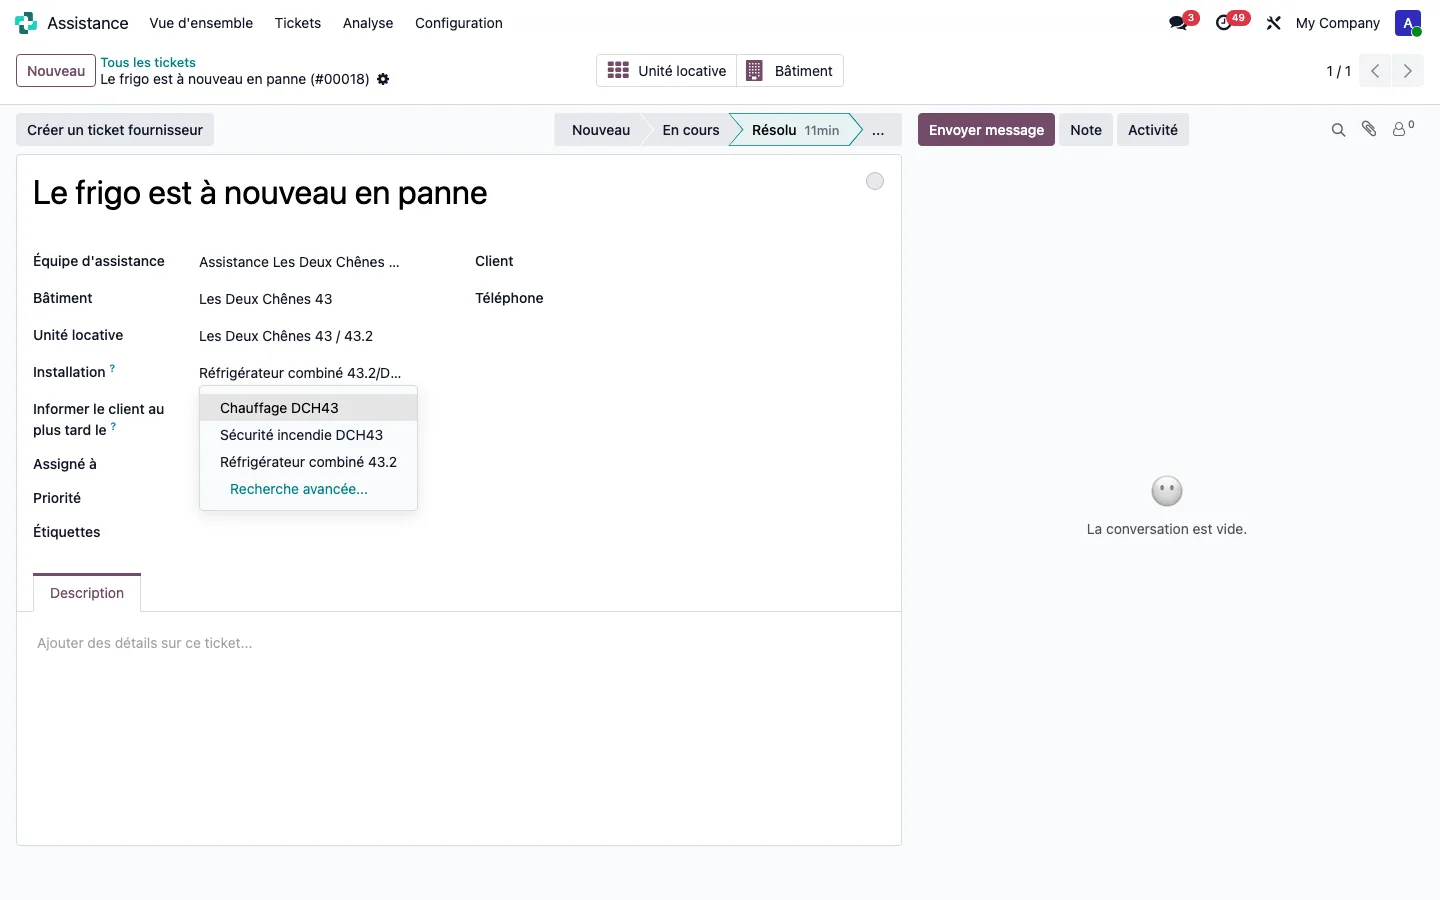1440x900 pixels.
Task: Click the Note button
Action: tap(1086, 130)
